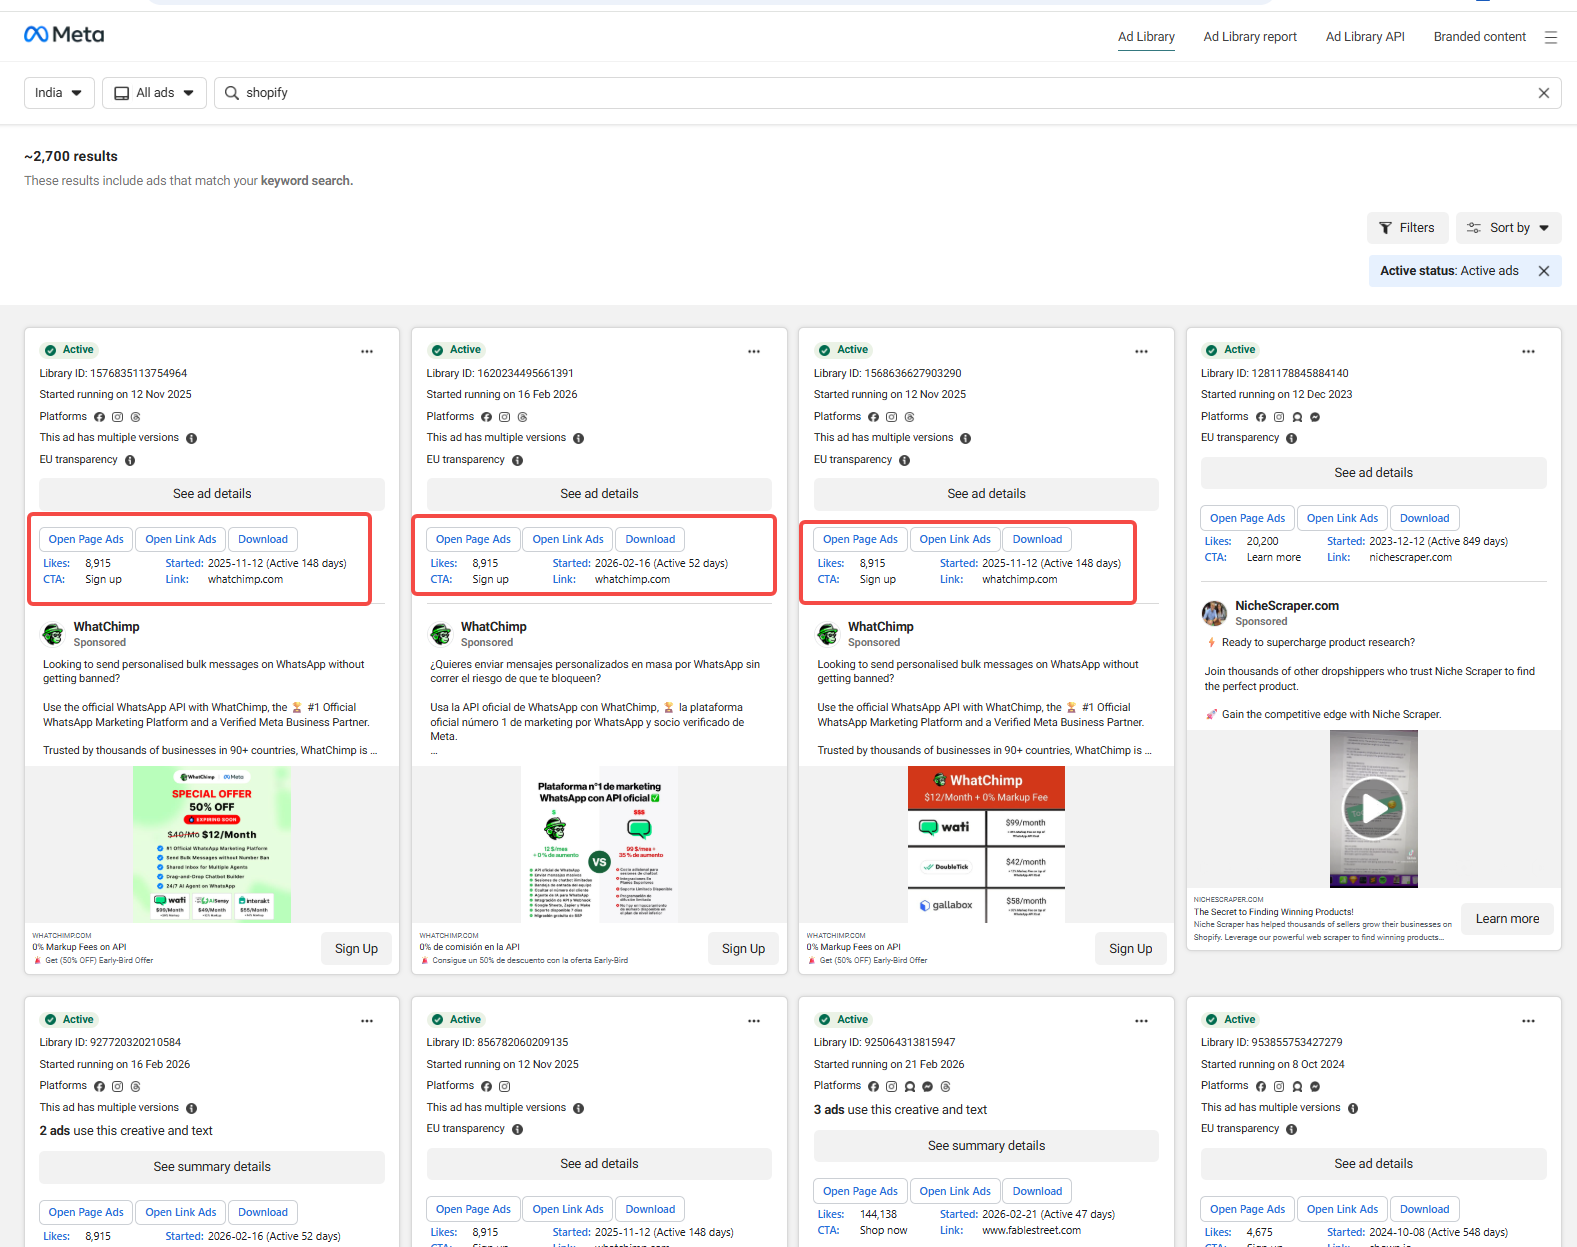Click EU transparency info icon for ad 1620234495661391

pyautogui.click(x=517, y=460)
